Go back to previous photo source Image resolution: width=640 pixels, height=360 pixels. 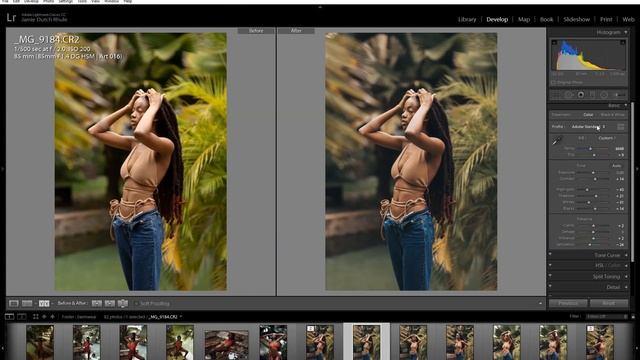pyautogui.click(x=44, y=317)
